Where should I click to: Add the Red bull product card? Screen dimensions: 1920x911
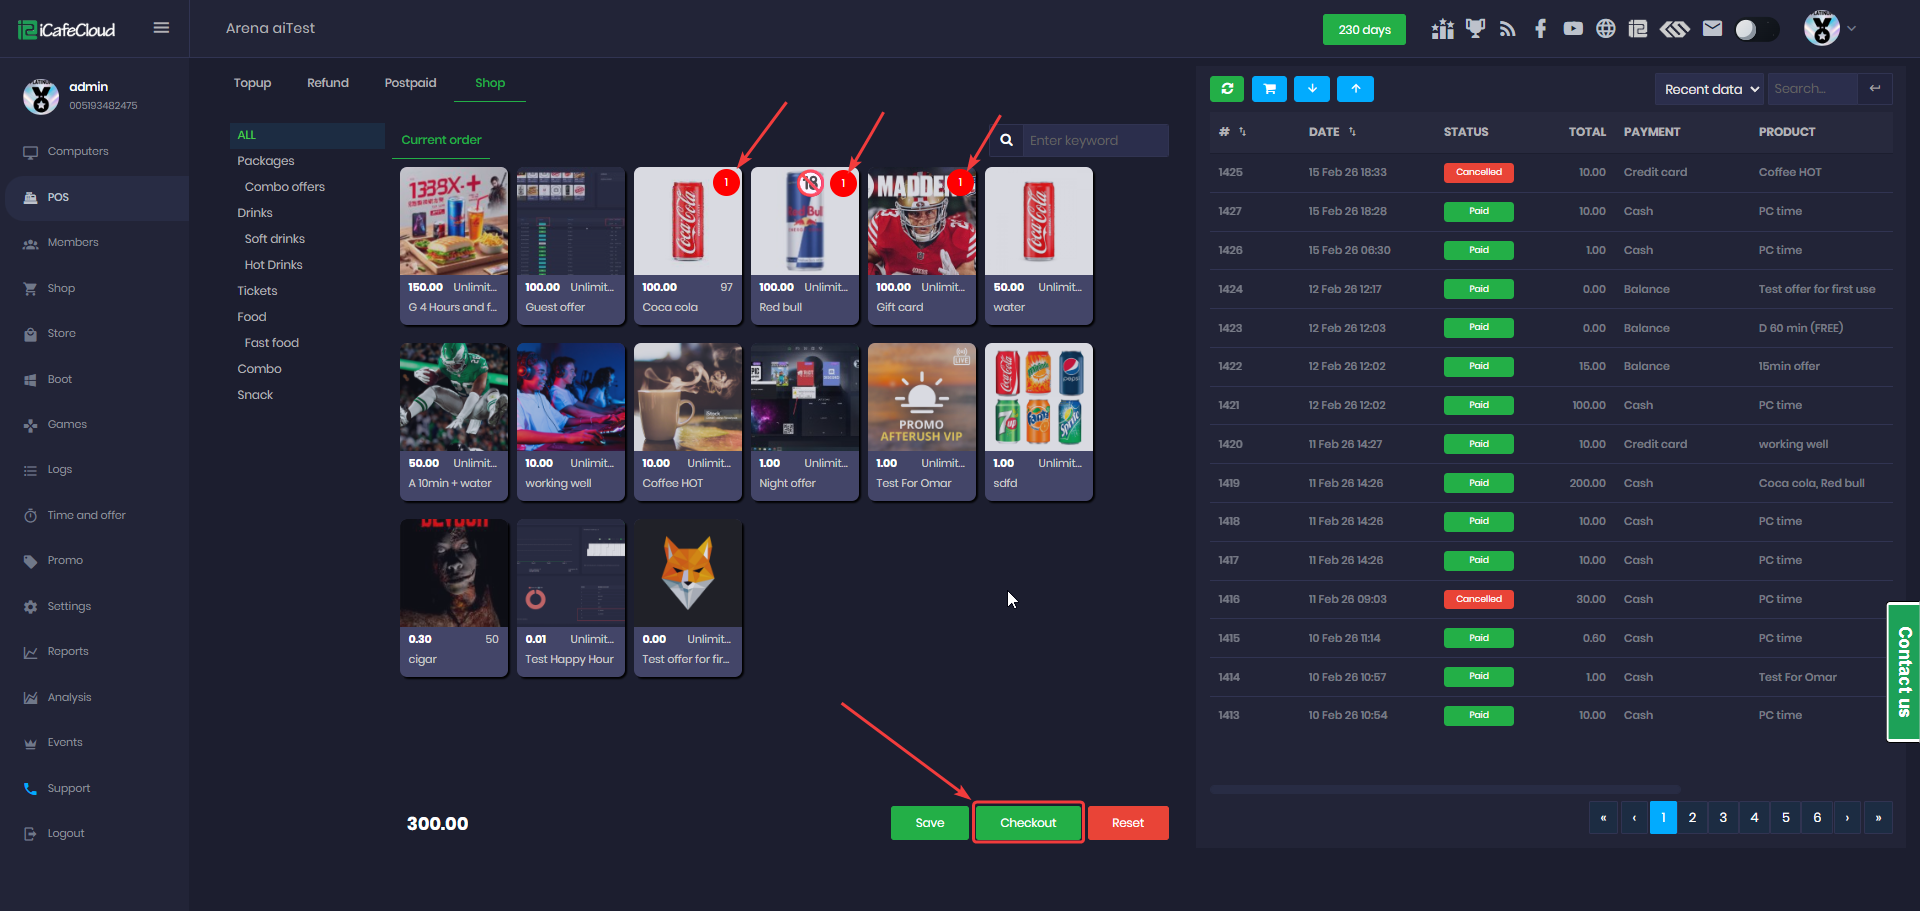804,246
